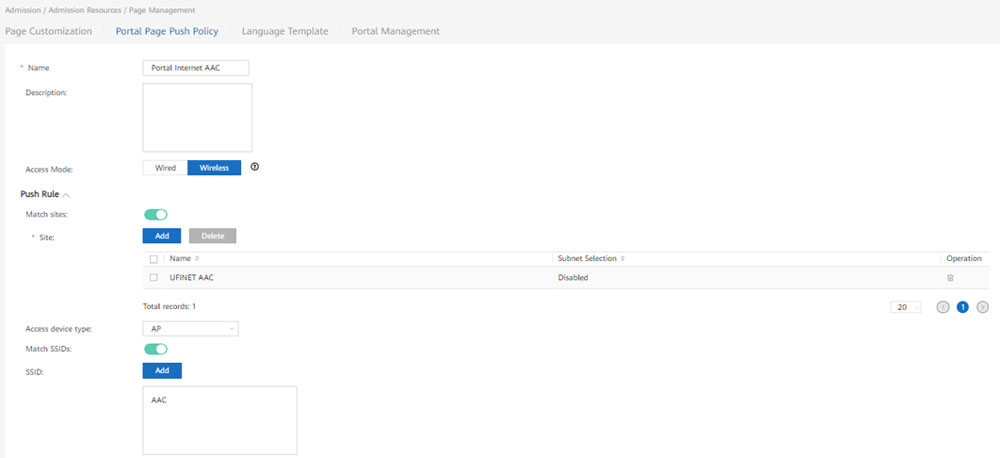Tick the select-all checkbox in table header
This screenshot has height=458, width=1000.
pos(154,259)
